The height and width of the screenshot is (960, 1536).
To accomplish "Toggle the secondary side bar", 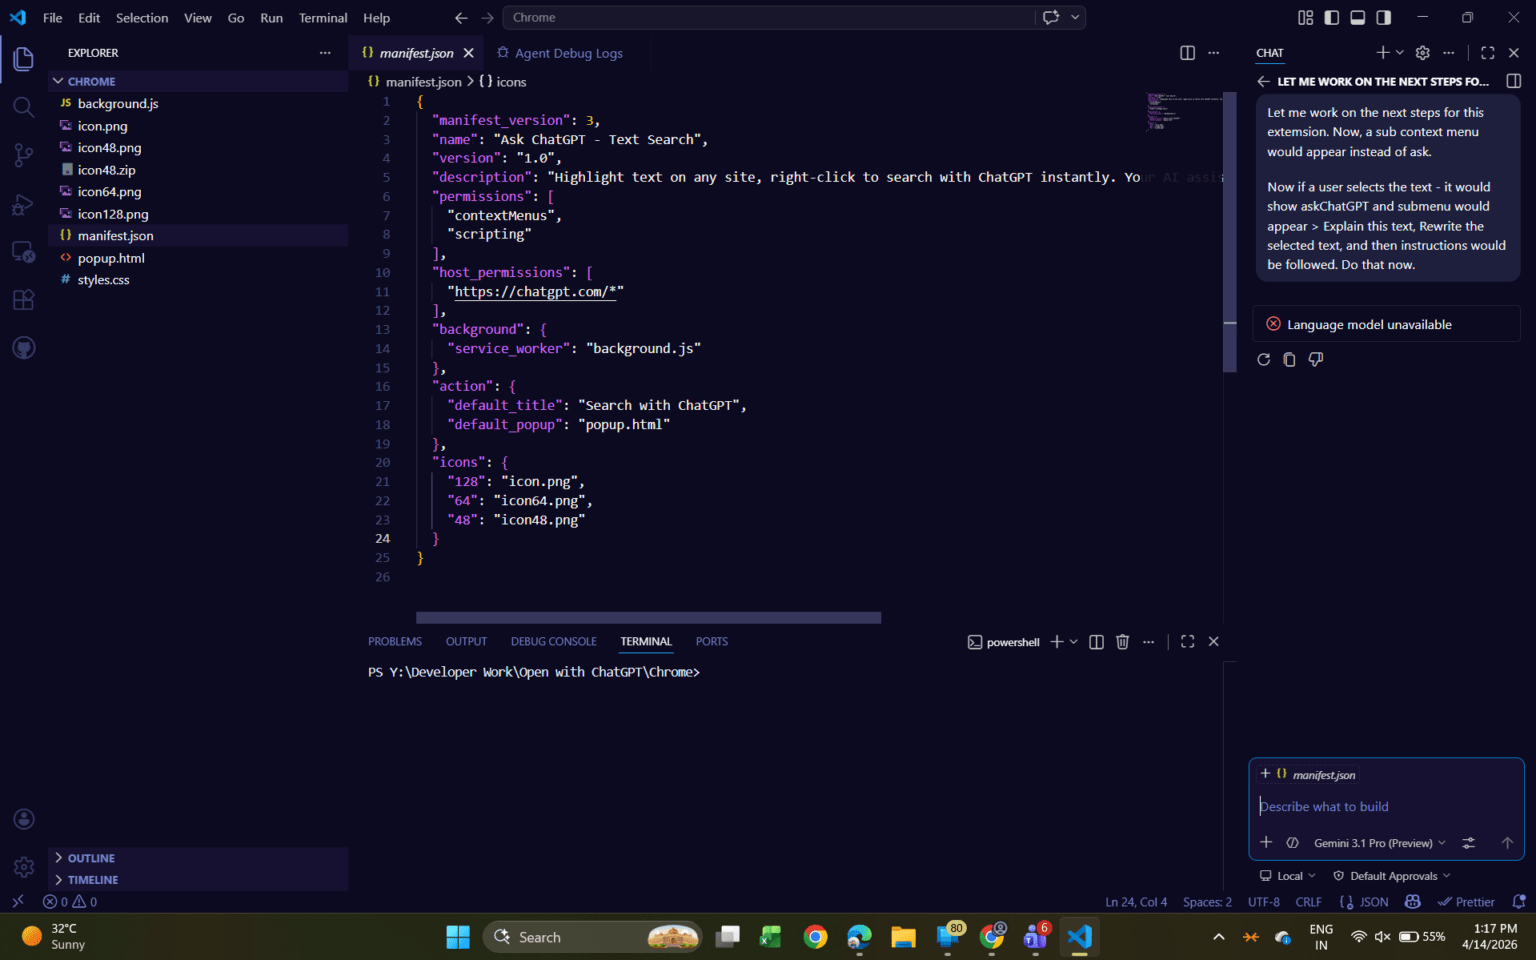I will [x=1384, y=18].
